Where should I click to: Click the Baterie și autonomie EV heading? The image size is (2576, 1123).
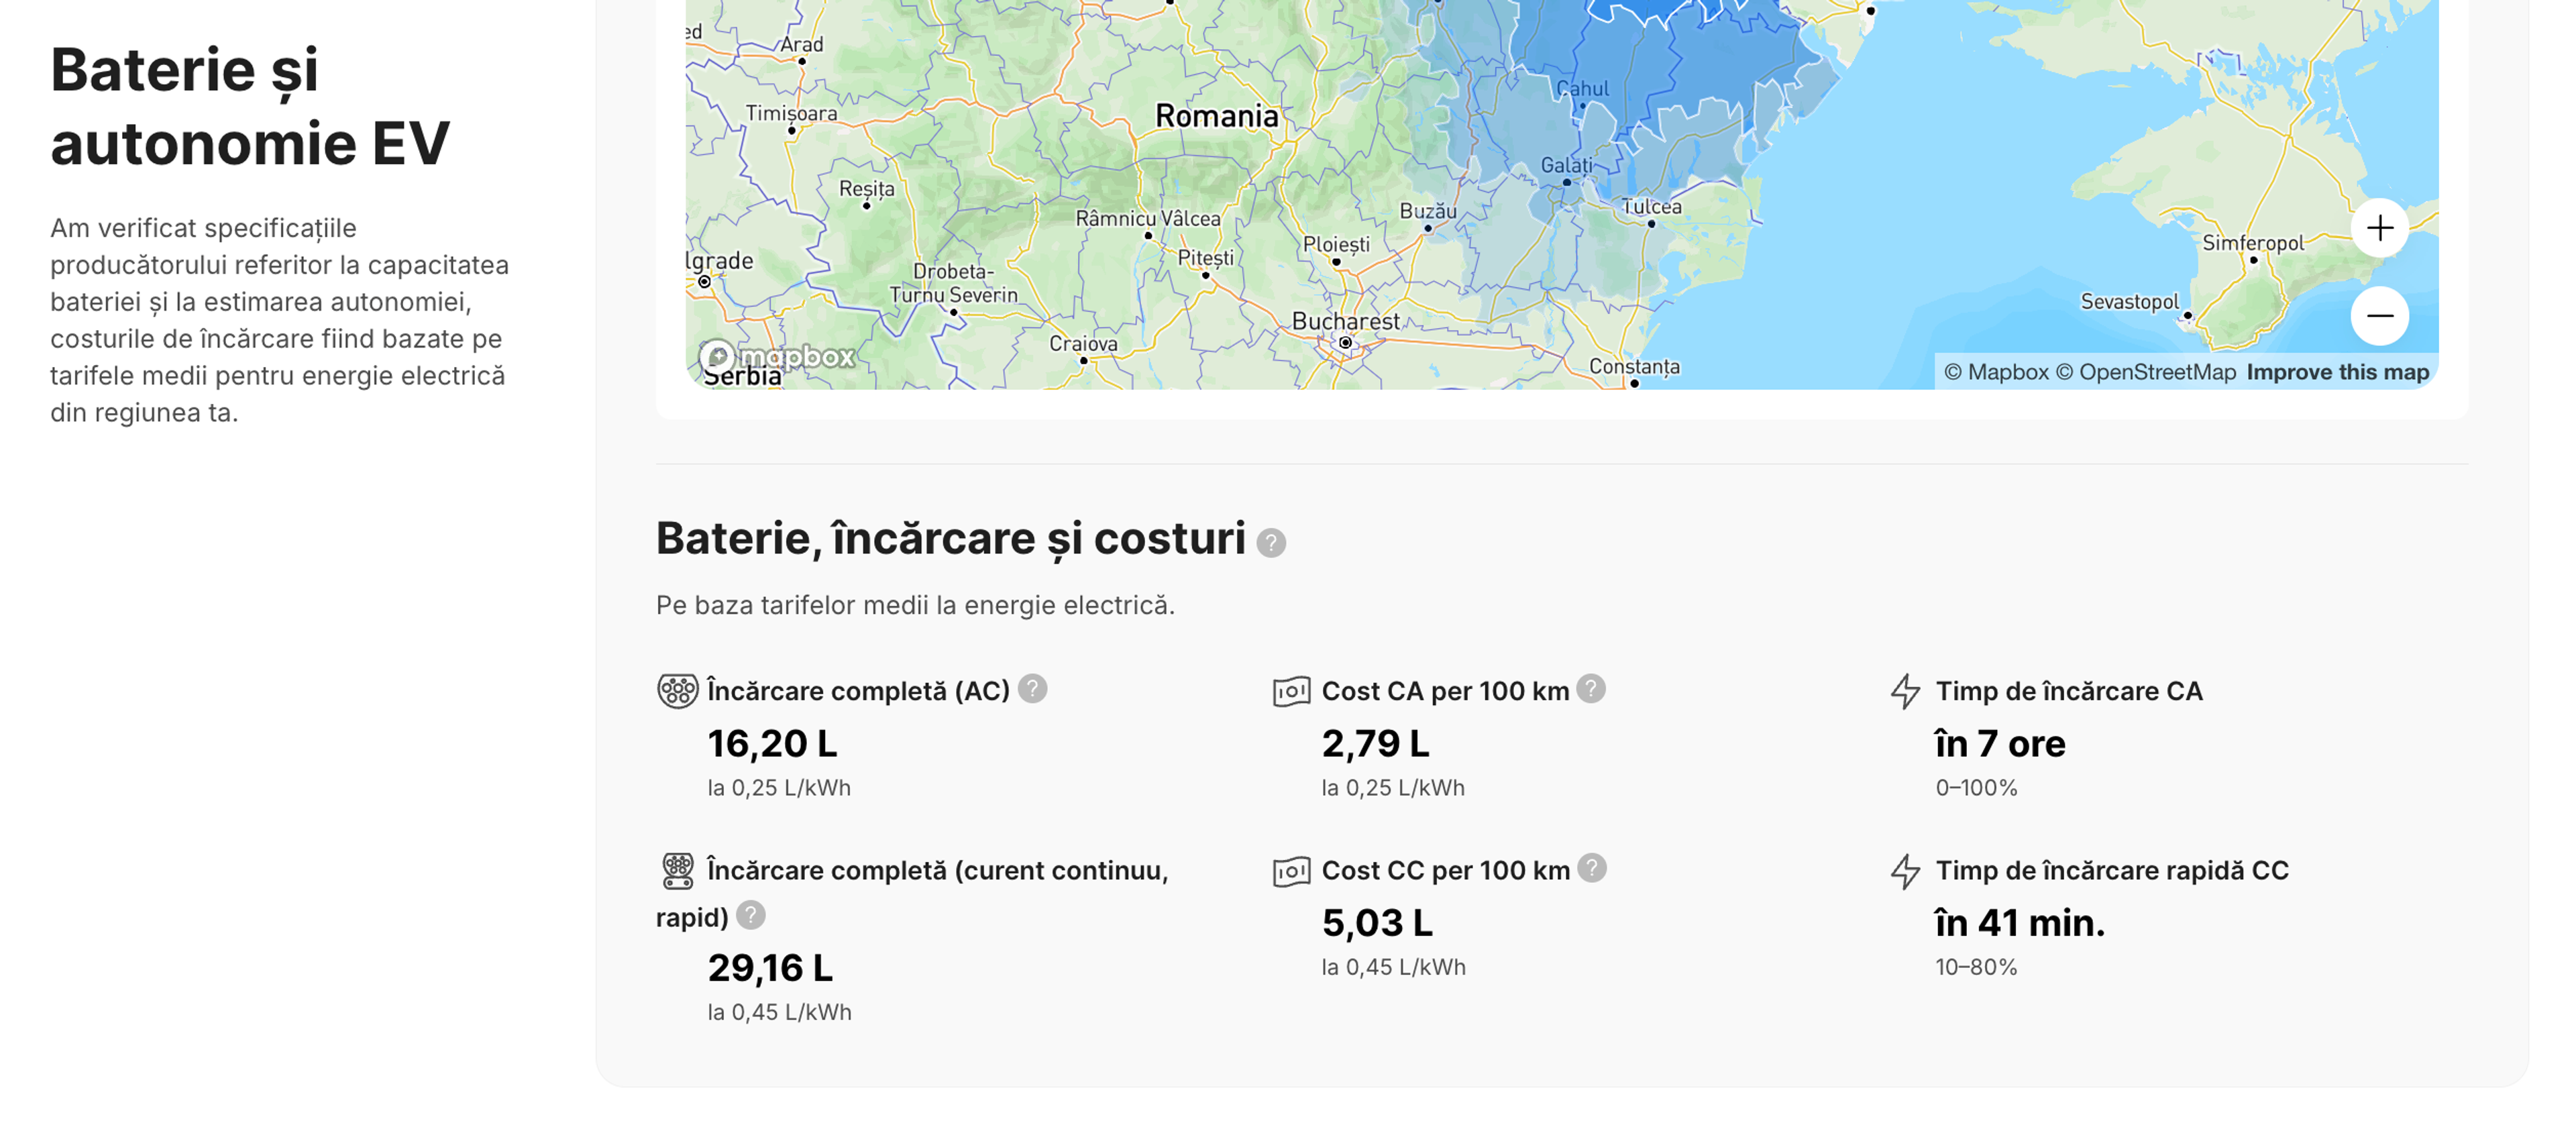pyautogui.click(x=250, y=106)
